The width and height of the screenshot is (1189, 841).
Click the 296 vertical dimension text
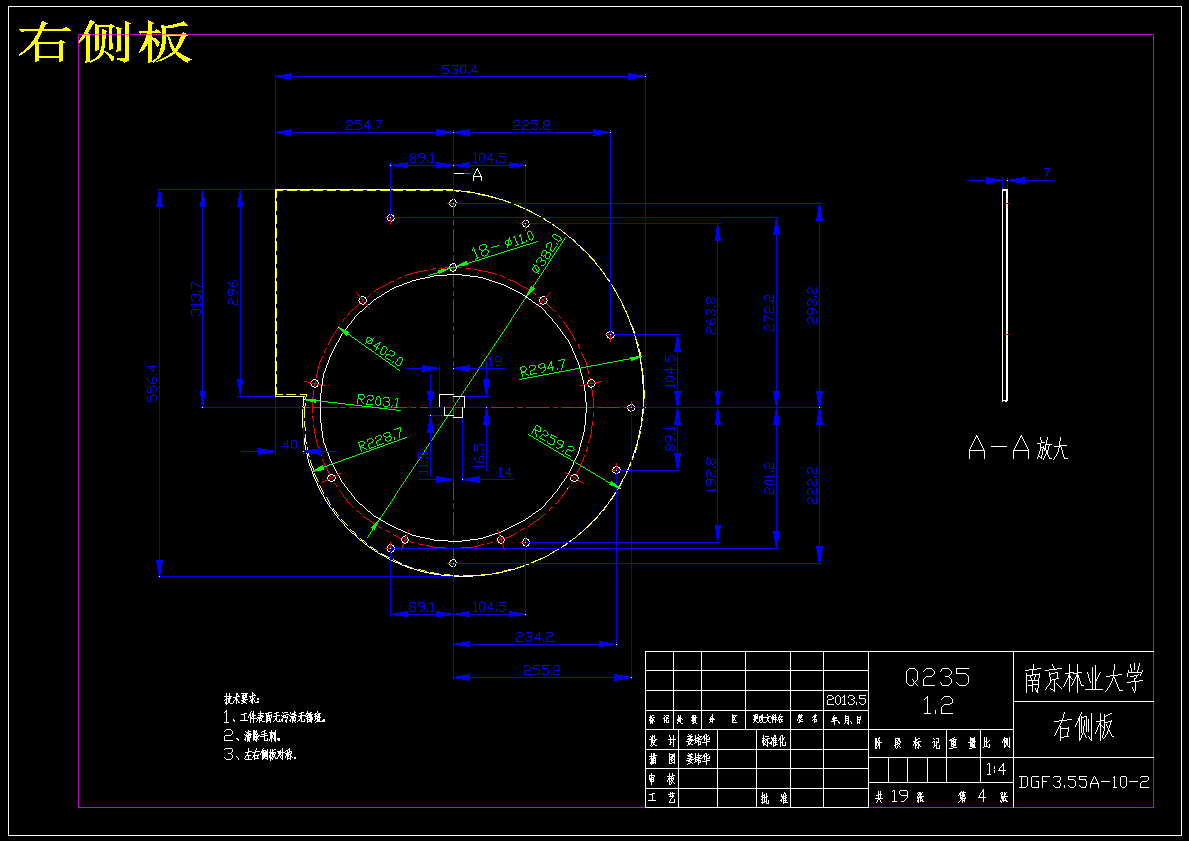click(x=234, y=293)
